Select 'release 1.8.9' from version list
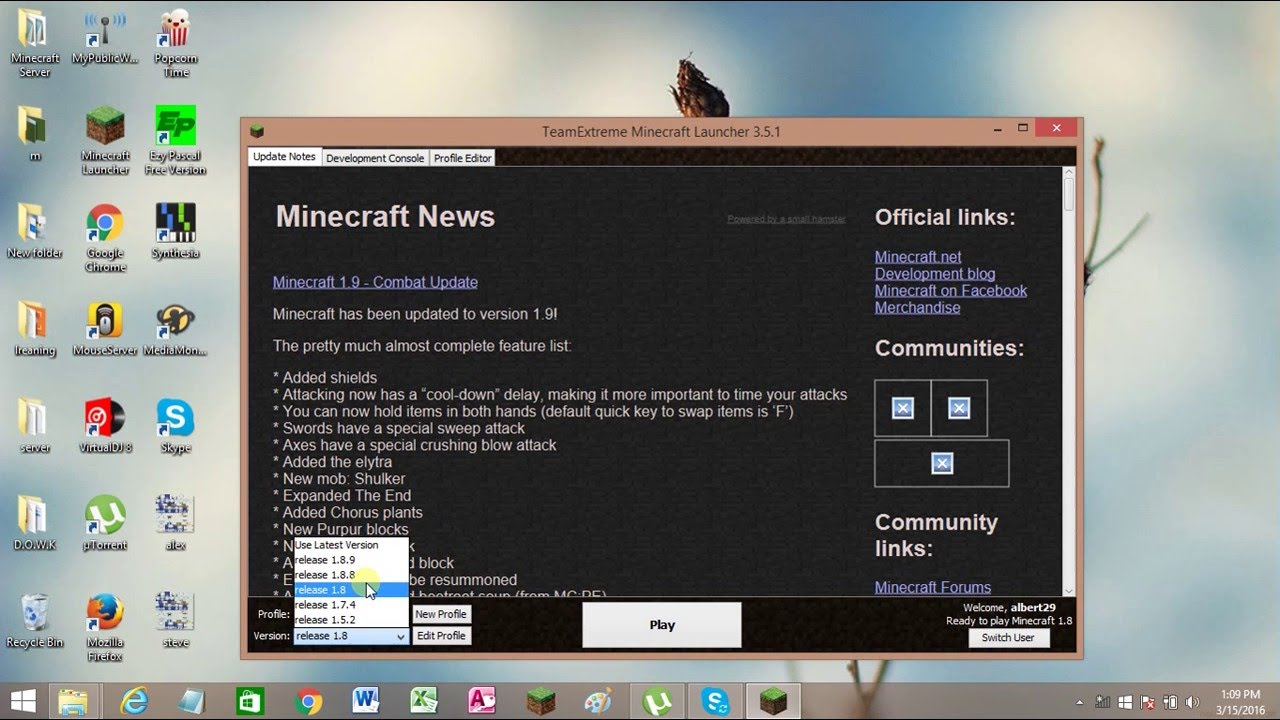The width and height of the screenshot is (1280, 720). 351,560
